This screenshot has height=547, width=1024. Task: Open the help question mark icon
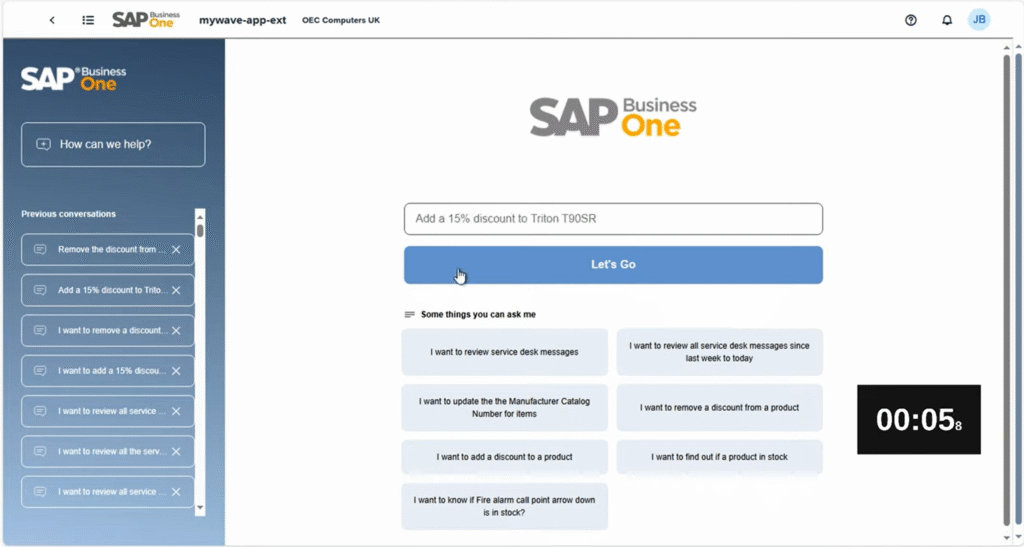(x=911, y=20)
